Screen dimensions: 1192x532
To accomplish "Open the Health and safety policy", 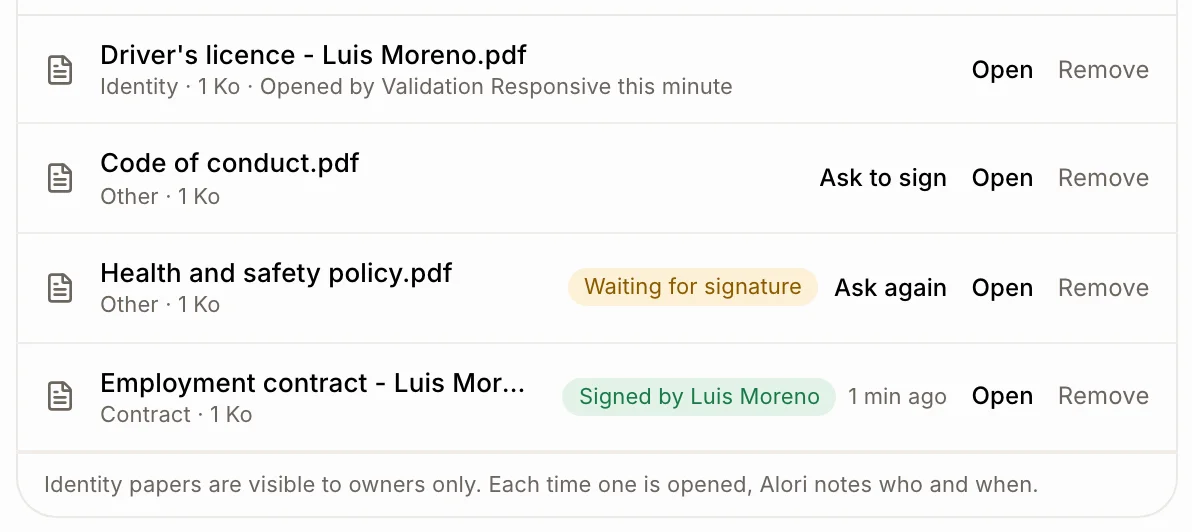I will point(1002,288).
